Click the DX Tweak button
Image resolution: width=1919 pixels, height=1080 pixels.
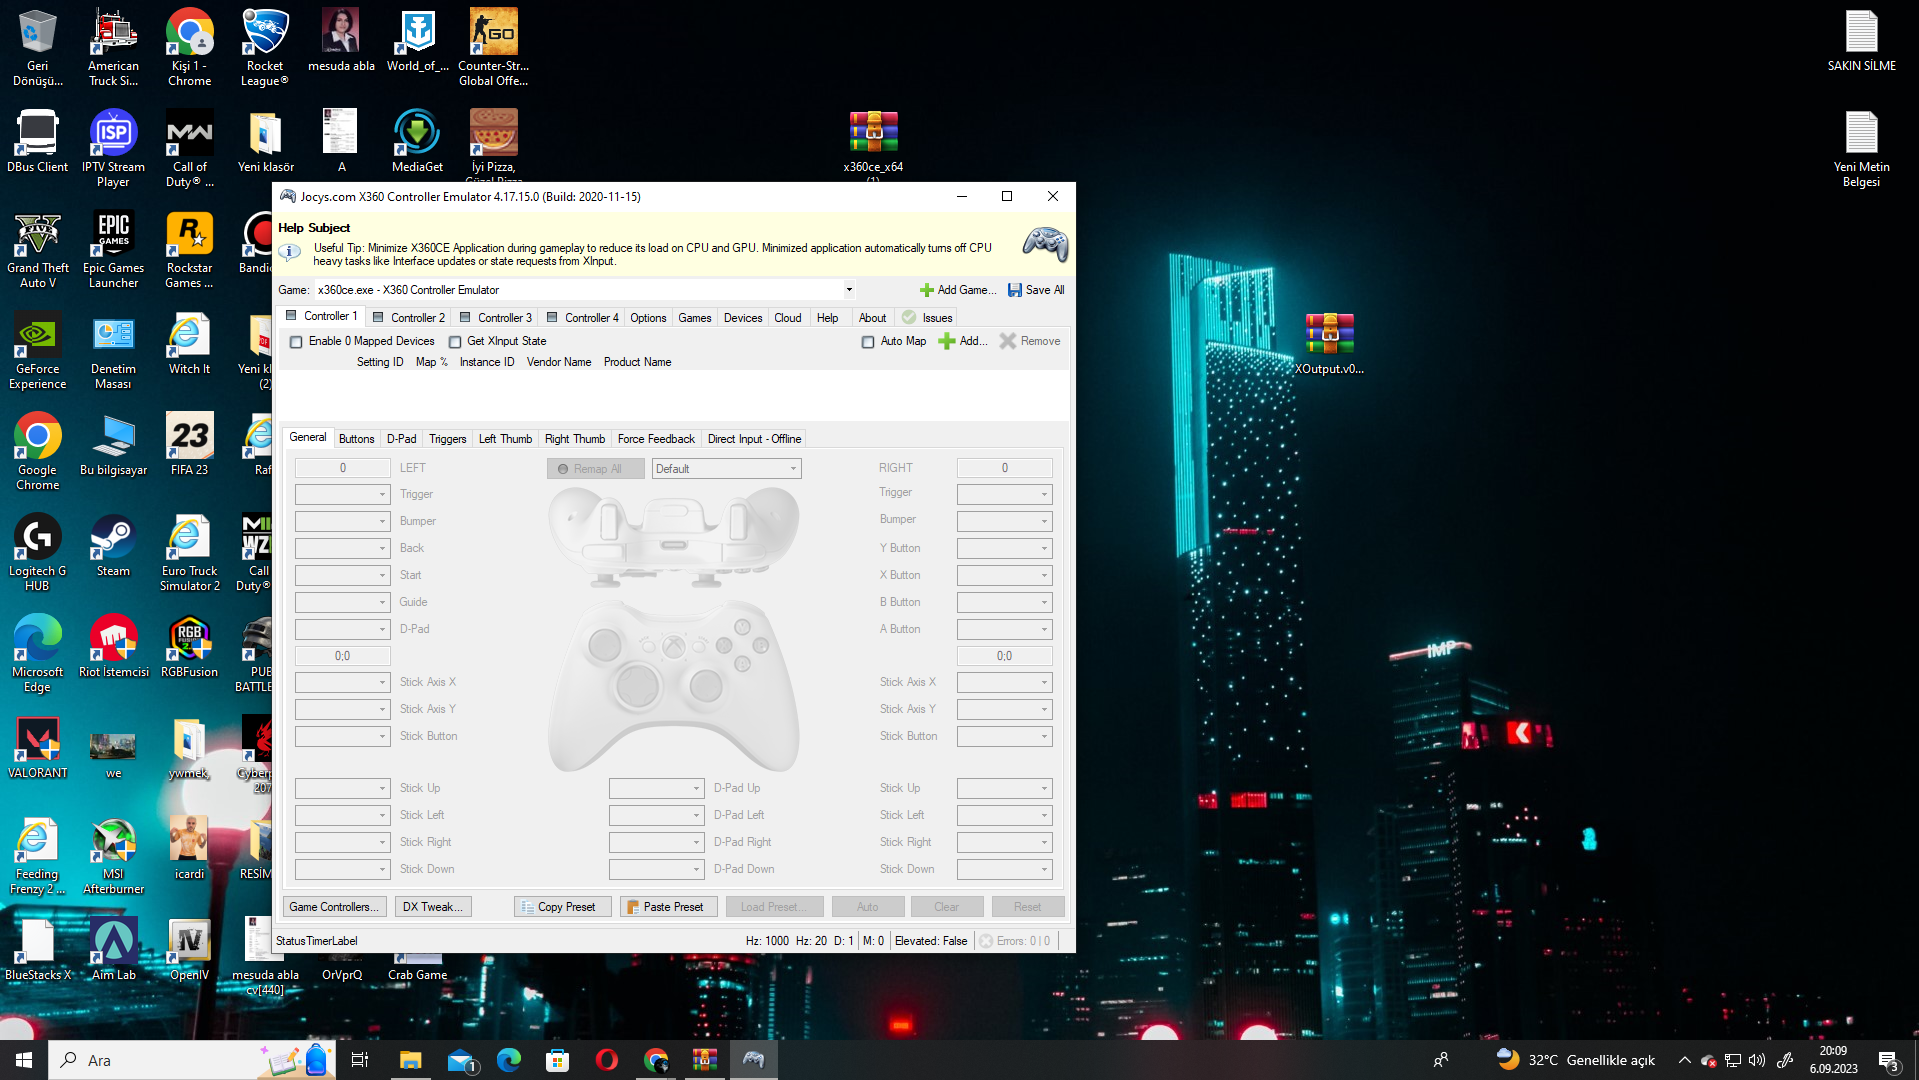click(433, 907)
